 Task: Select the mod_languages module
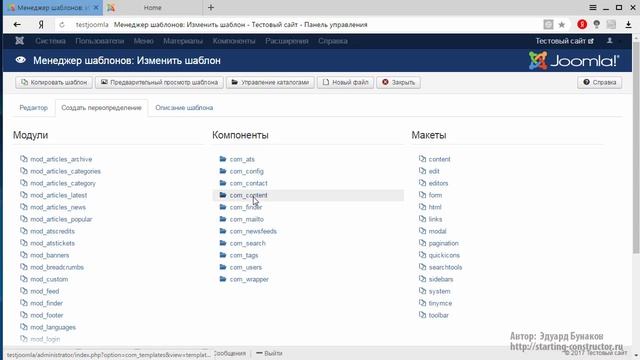pos(53,327)
